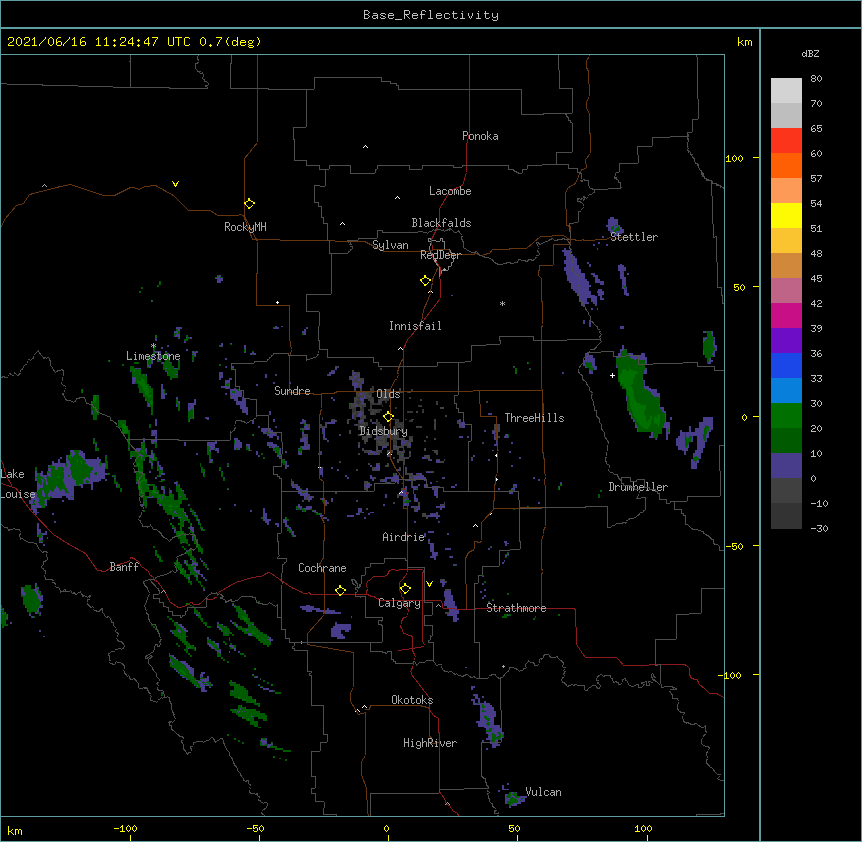This screenshot has width=862, height=842.
Task: Click the Innisfail city label
Action: pos(415,326)
